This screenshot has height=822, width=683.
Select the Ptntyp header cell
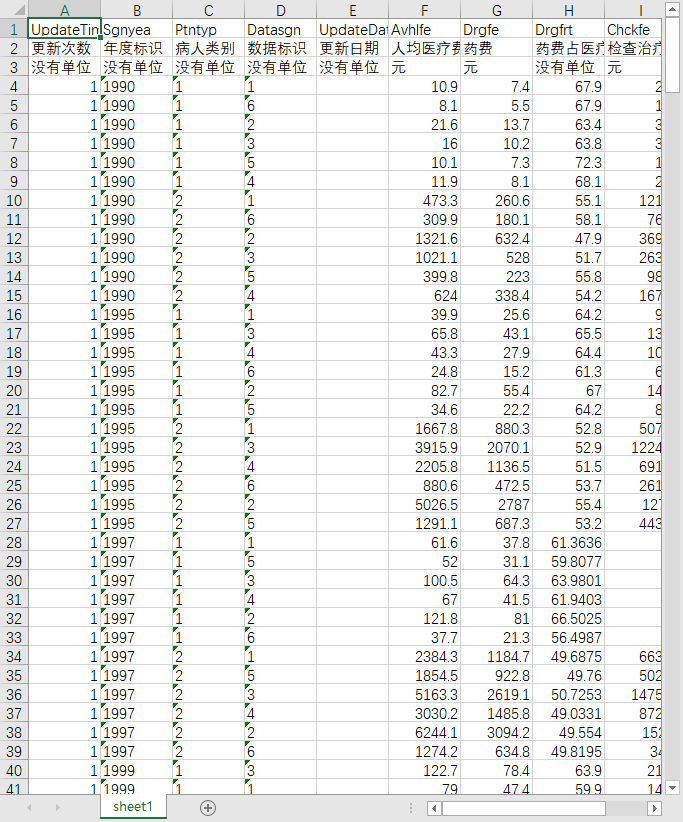tap(209, 29)
